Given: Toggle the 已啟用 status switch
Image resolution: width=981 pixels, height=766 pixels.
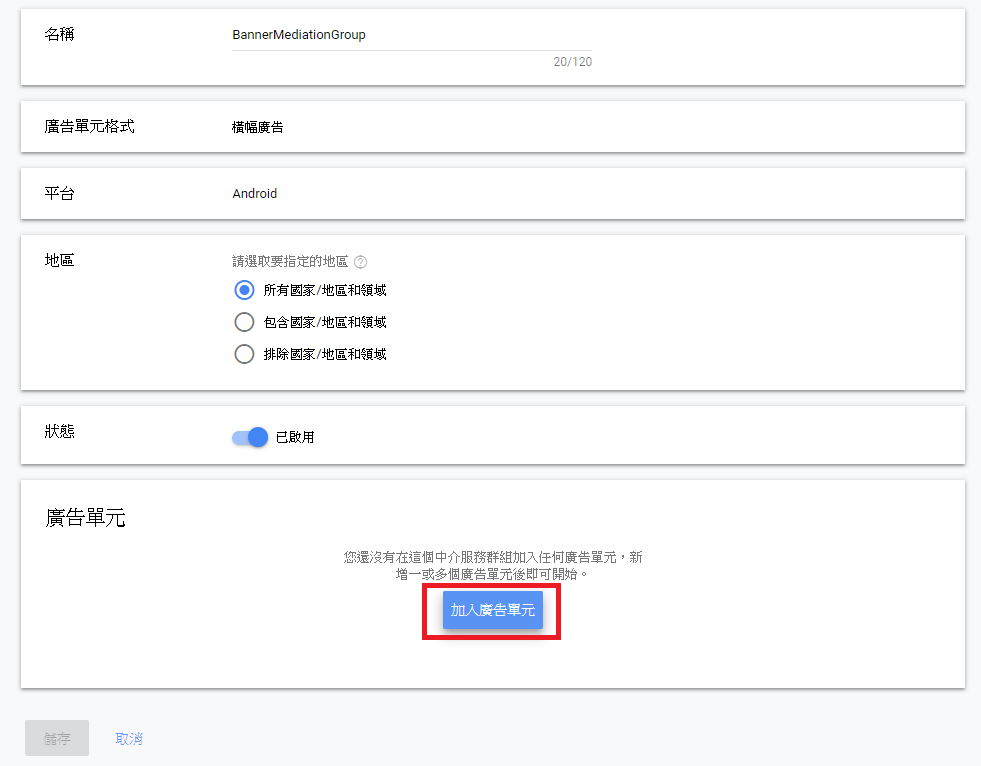Looking at the screenshot, I should pos(250,437).
